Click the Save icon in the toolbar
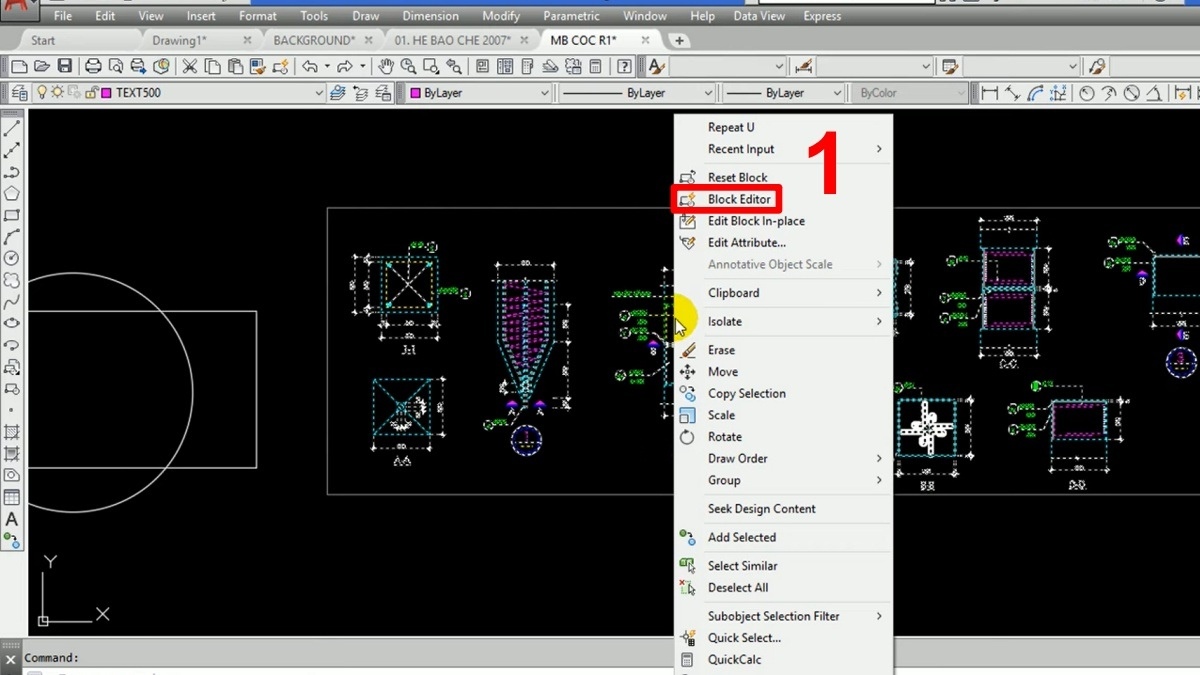Viewport: 1200px width, 675px height. coord(65,67)
